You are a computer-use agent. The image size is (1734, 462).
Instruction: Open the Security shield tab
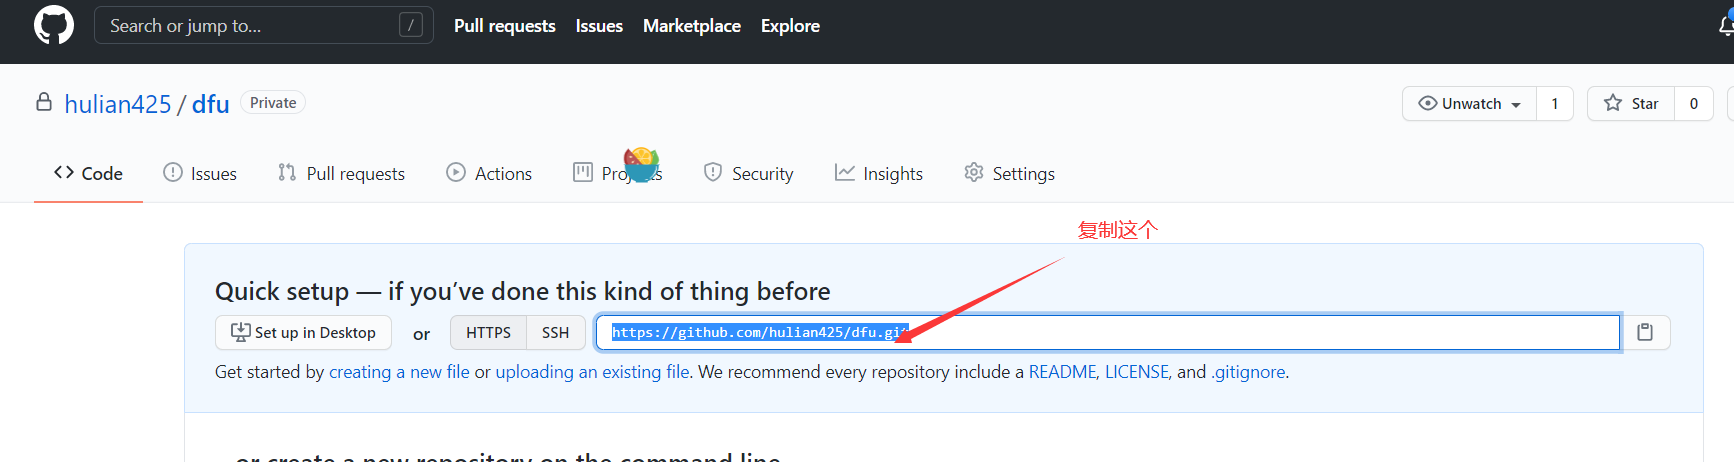pyautogui.click(x=748, y=173)
